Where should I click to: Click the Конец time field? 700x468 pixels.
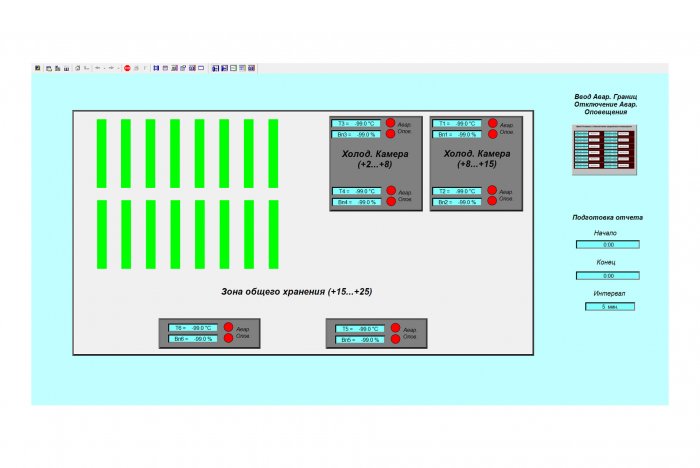tap(608, 276)
